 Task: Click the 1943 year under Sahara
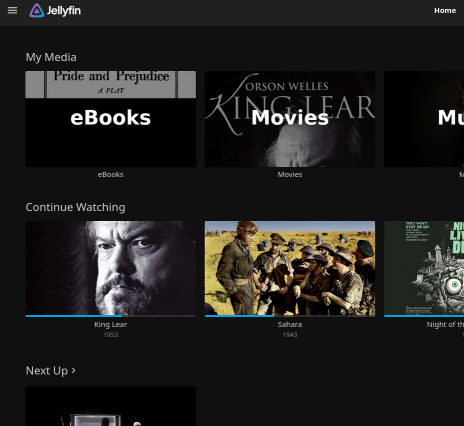290,335
